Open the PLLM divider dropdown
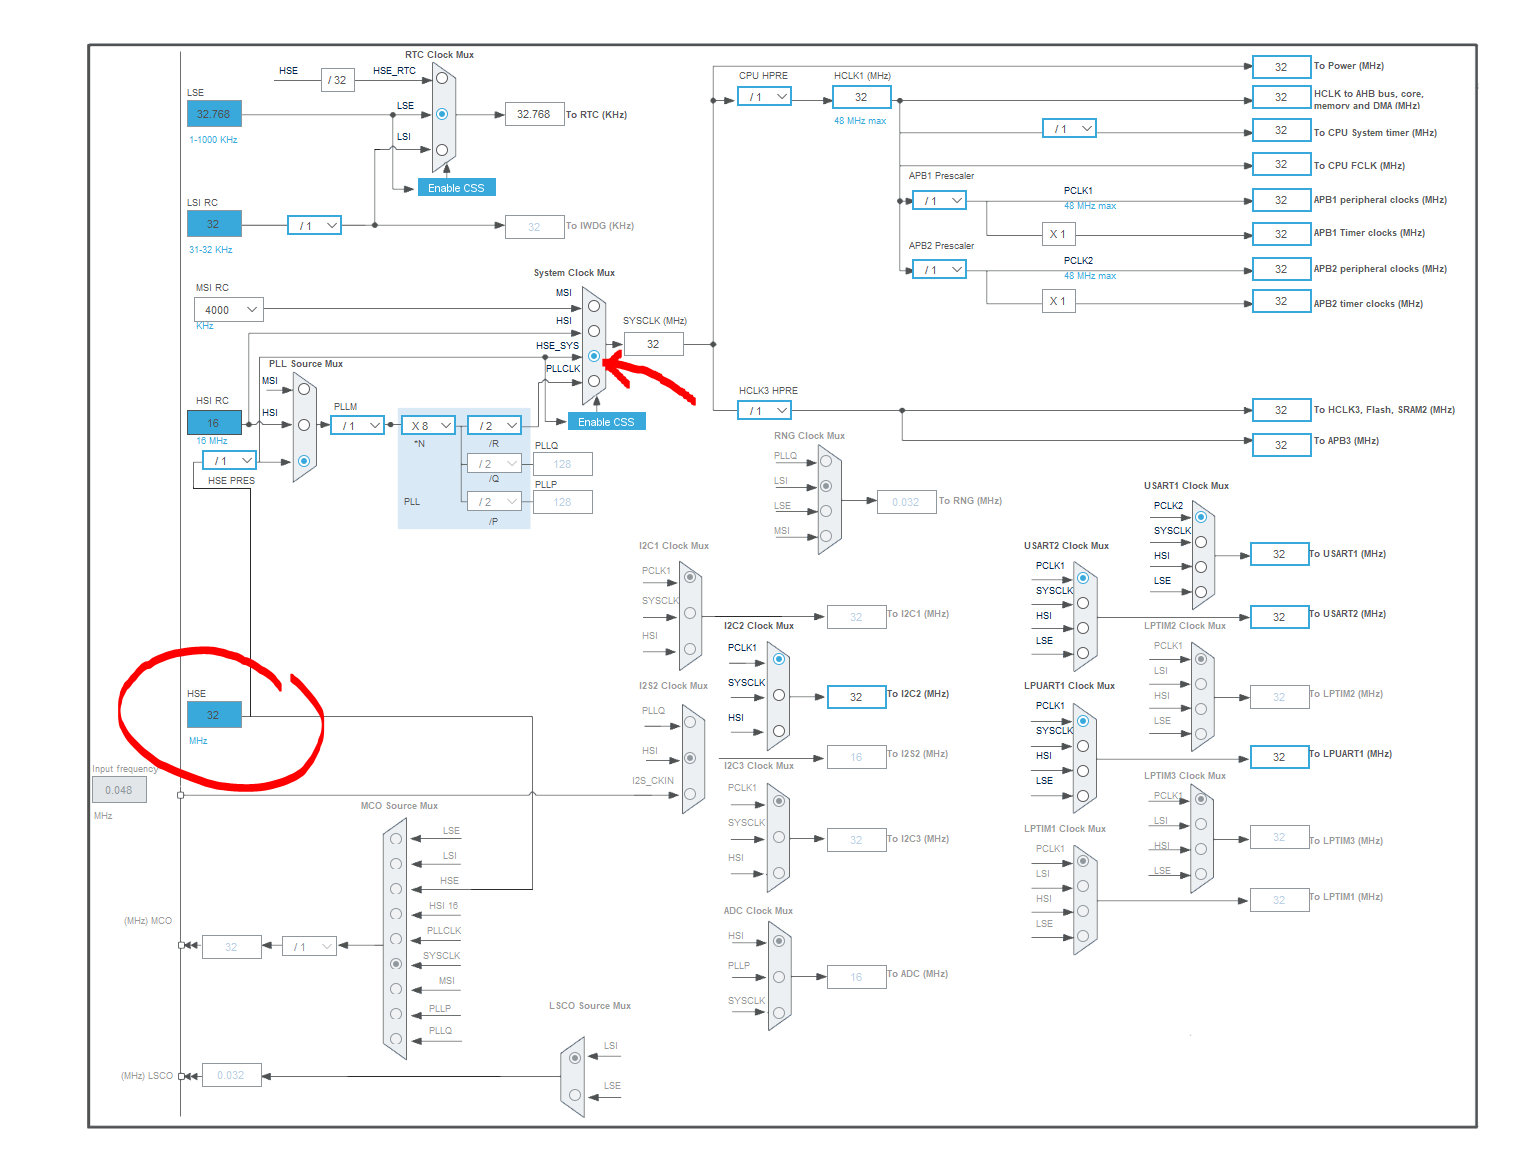Image resolution: width=1533 pixels, height=1162 pixels. (x=356, y=425)
